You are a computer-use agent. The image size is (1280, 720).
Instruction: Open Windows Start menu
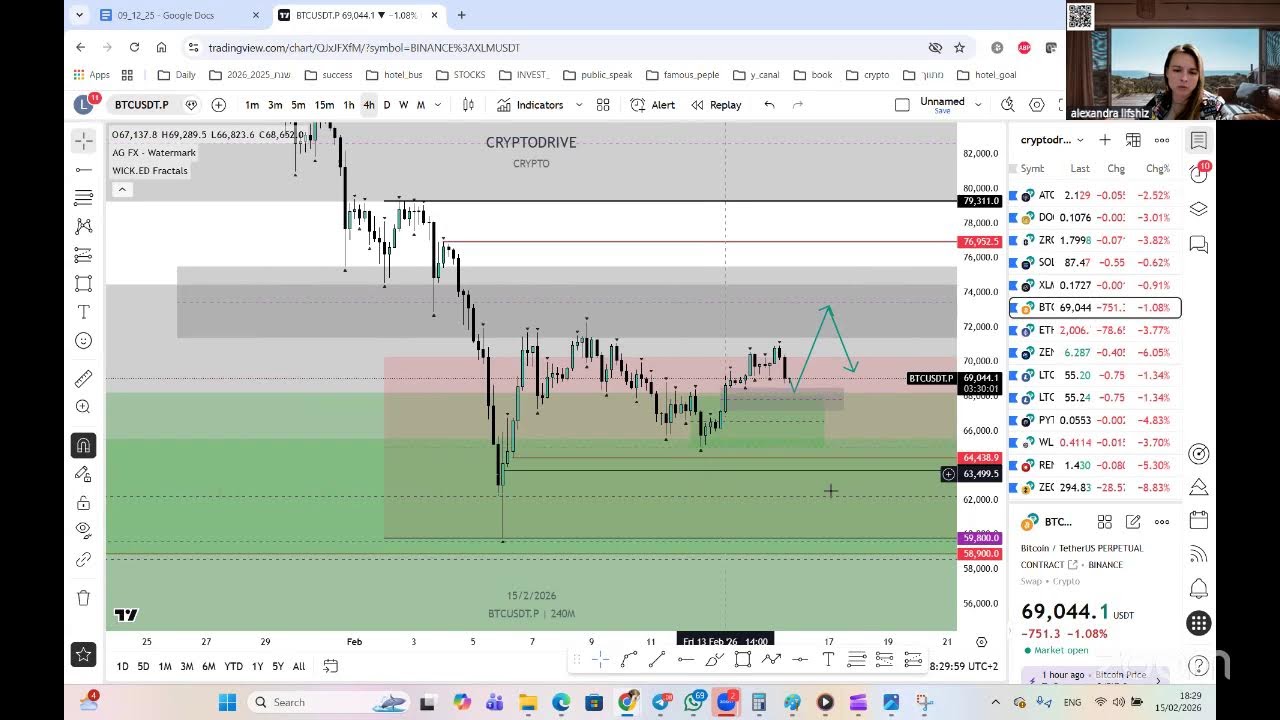tap(227, 702)
